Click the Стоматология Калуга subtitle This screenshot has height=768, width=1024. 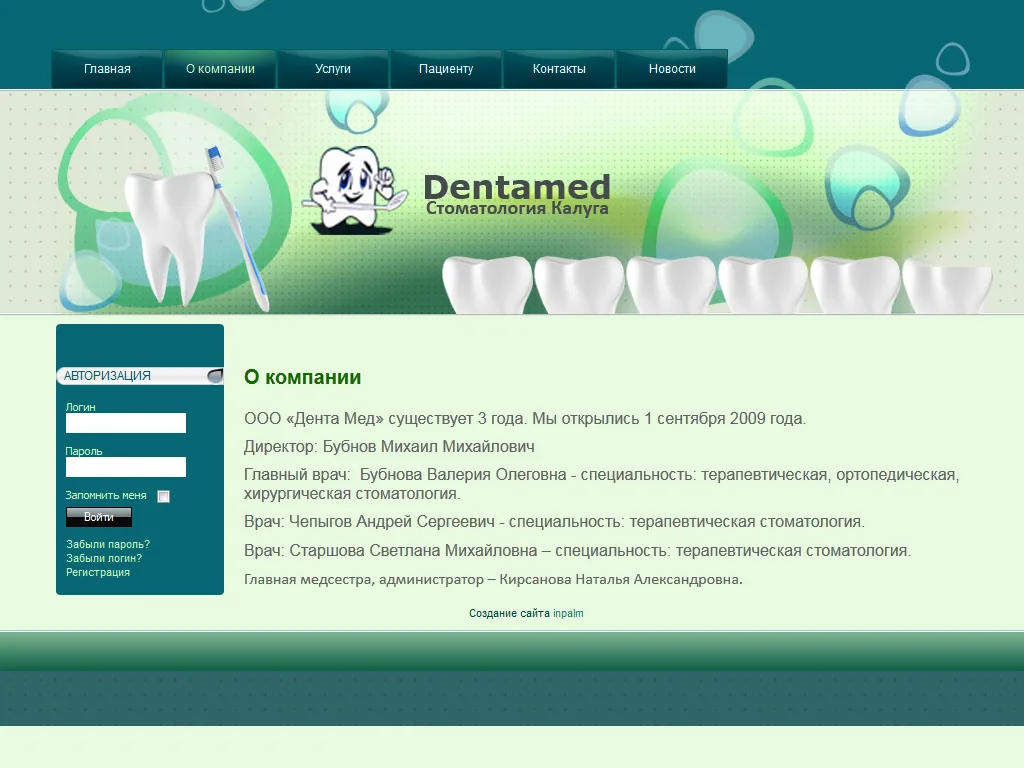(x=517, y=208)
